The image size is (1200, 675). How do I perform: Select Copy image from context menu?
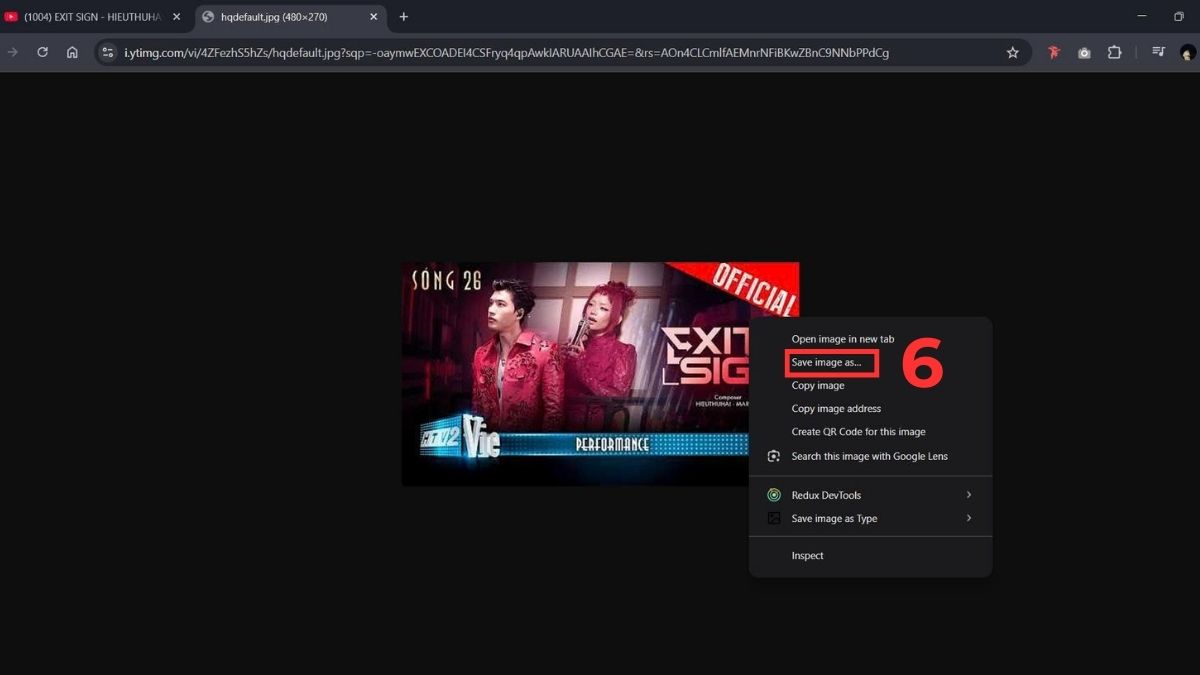tap(818, 385)
